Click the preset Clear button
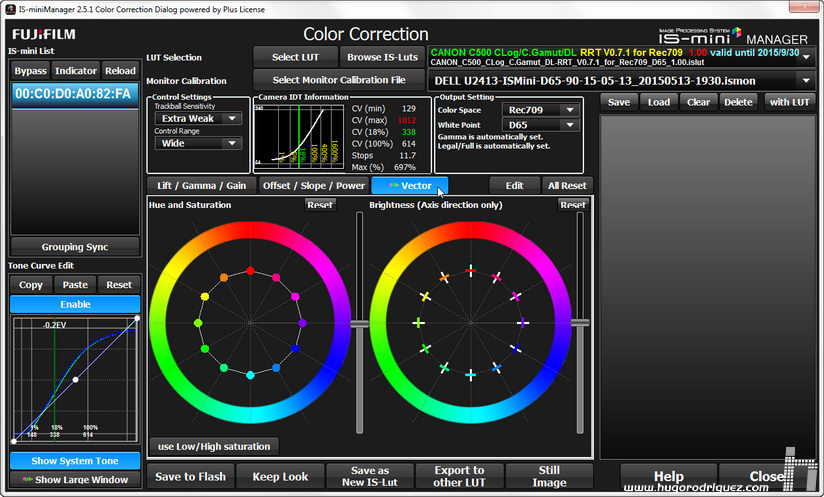 click(x=698, y=102)
